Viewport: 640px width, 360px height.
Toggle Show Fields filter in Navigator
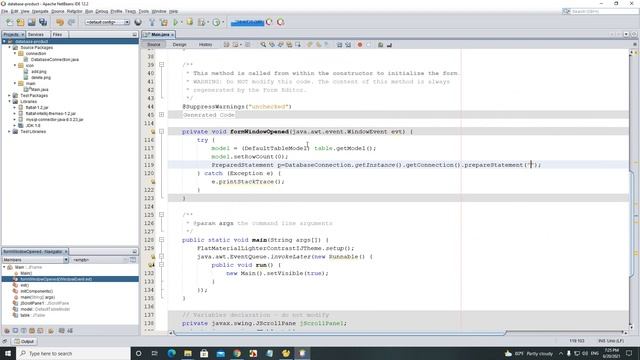15,331
